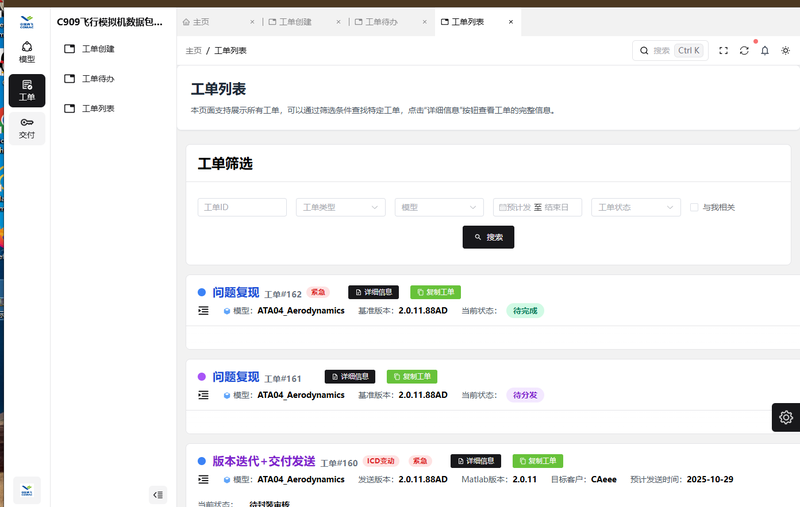
Task: Select the 工单 sidebar section
Action: tap(27, 91)
